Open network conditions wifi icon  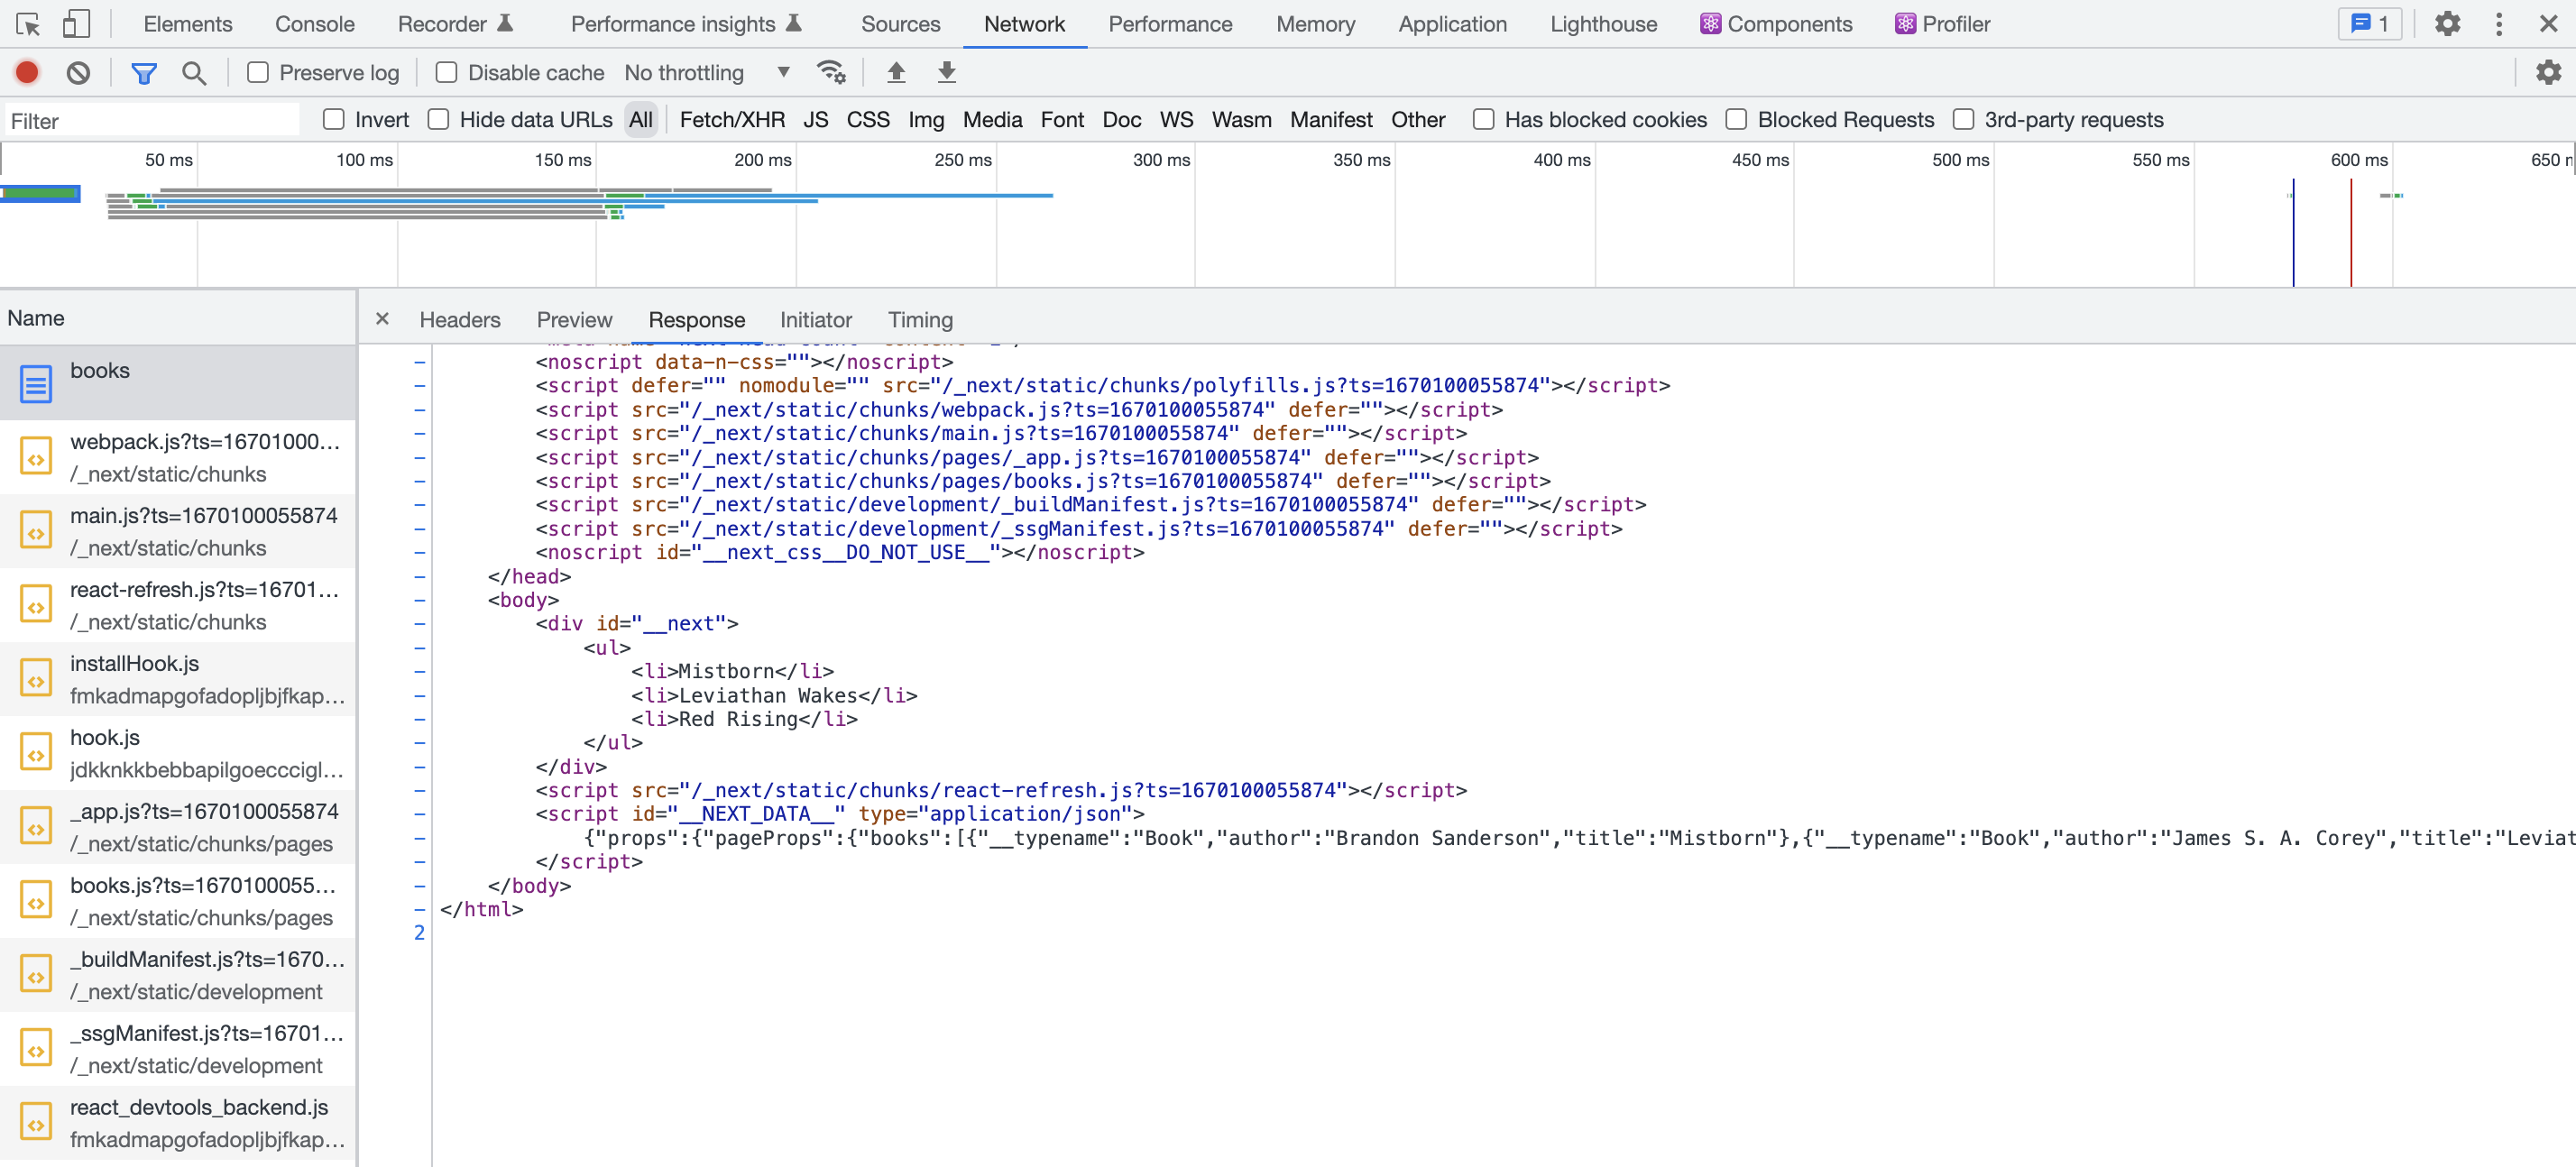pos(830,72)
